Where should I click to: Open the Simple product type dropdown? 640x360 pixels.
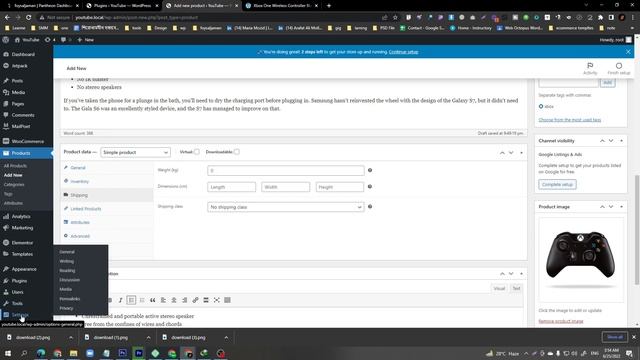(135, 152)
